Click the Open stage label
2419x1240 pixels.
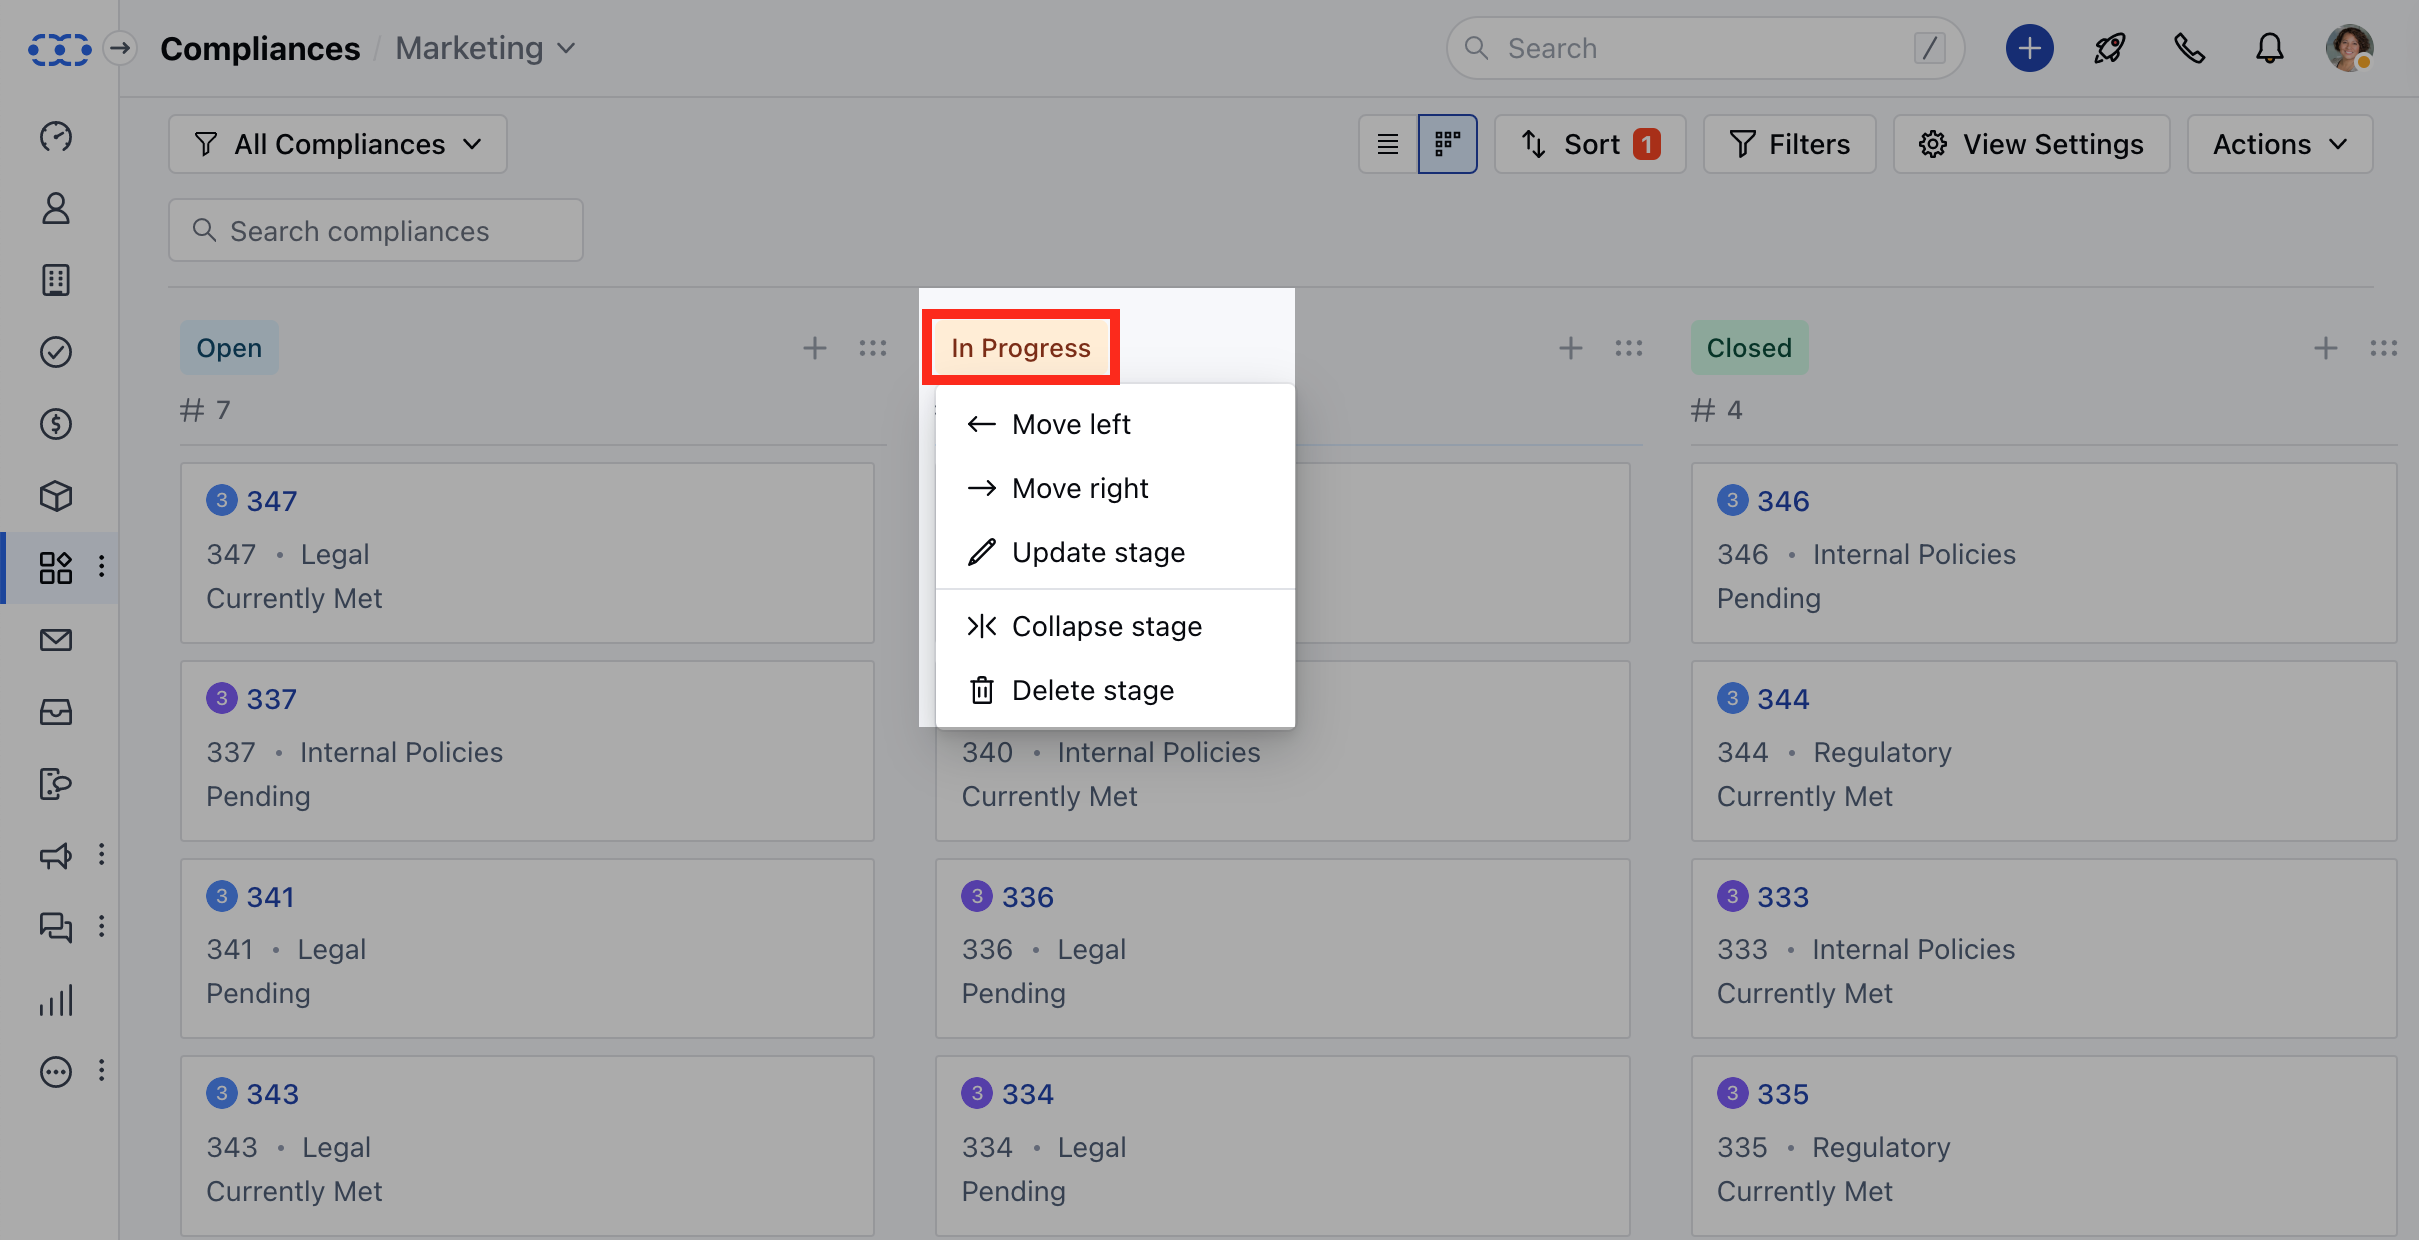coord(229,348)
